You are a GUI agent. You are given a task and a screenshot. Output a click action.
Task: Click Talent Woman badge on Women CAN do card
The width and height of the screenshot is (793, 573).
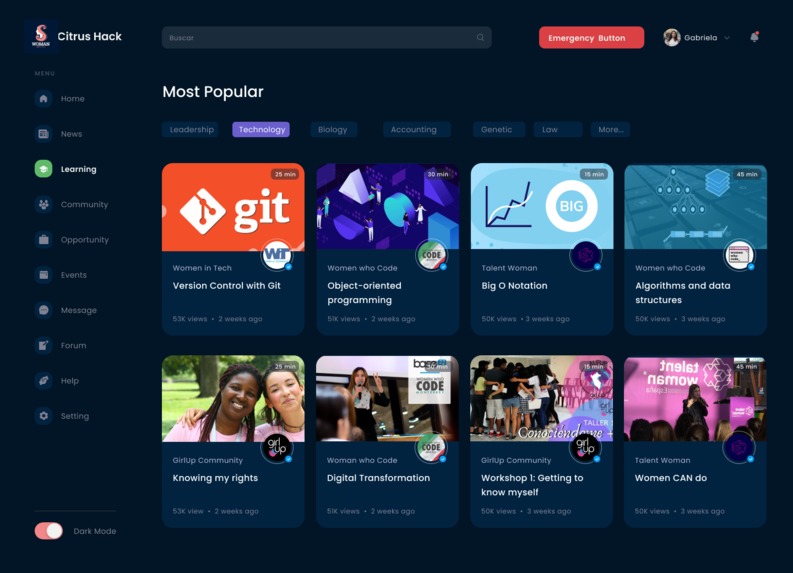(x=739, y=448)
